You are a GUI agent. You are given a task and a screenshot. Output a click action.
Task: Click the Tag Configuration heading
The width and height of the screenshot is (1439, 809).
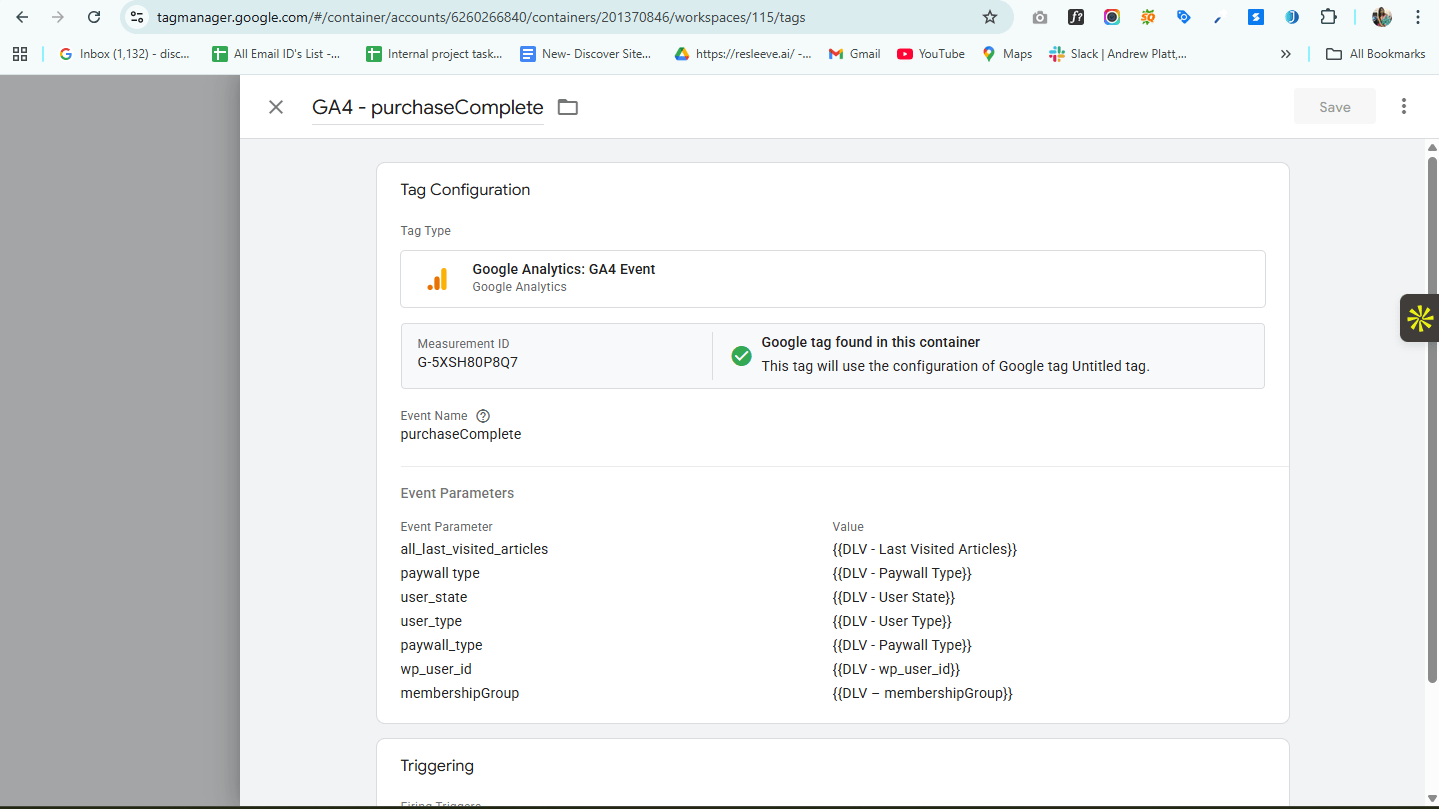click(x=465, y=190)
